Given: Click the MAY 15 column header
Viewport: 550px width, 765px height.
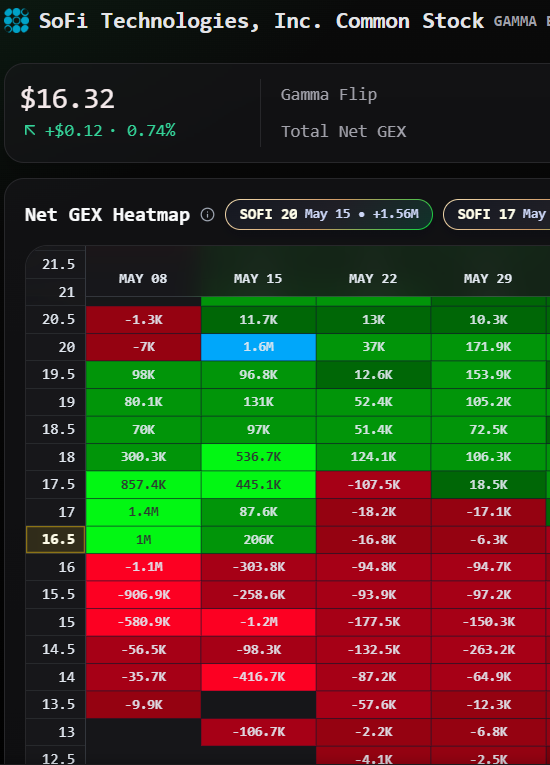Looking at the screenshot, I should 258,279.
